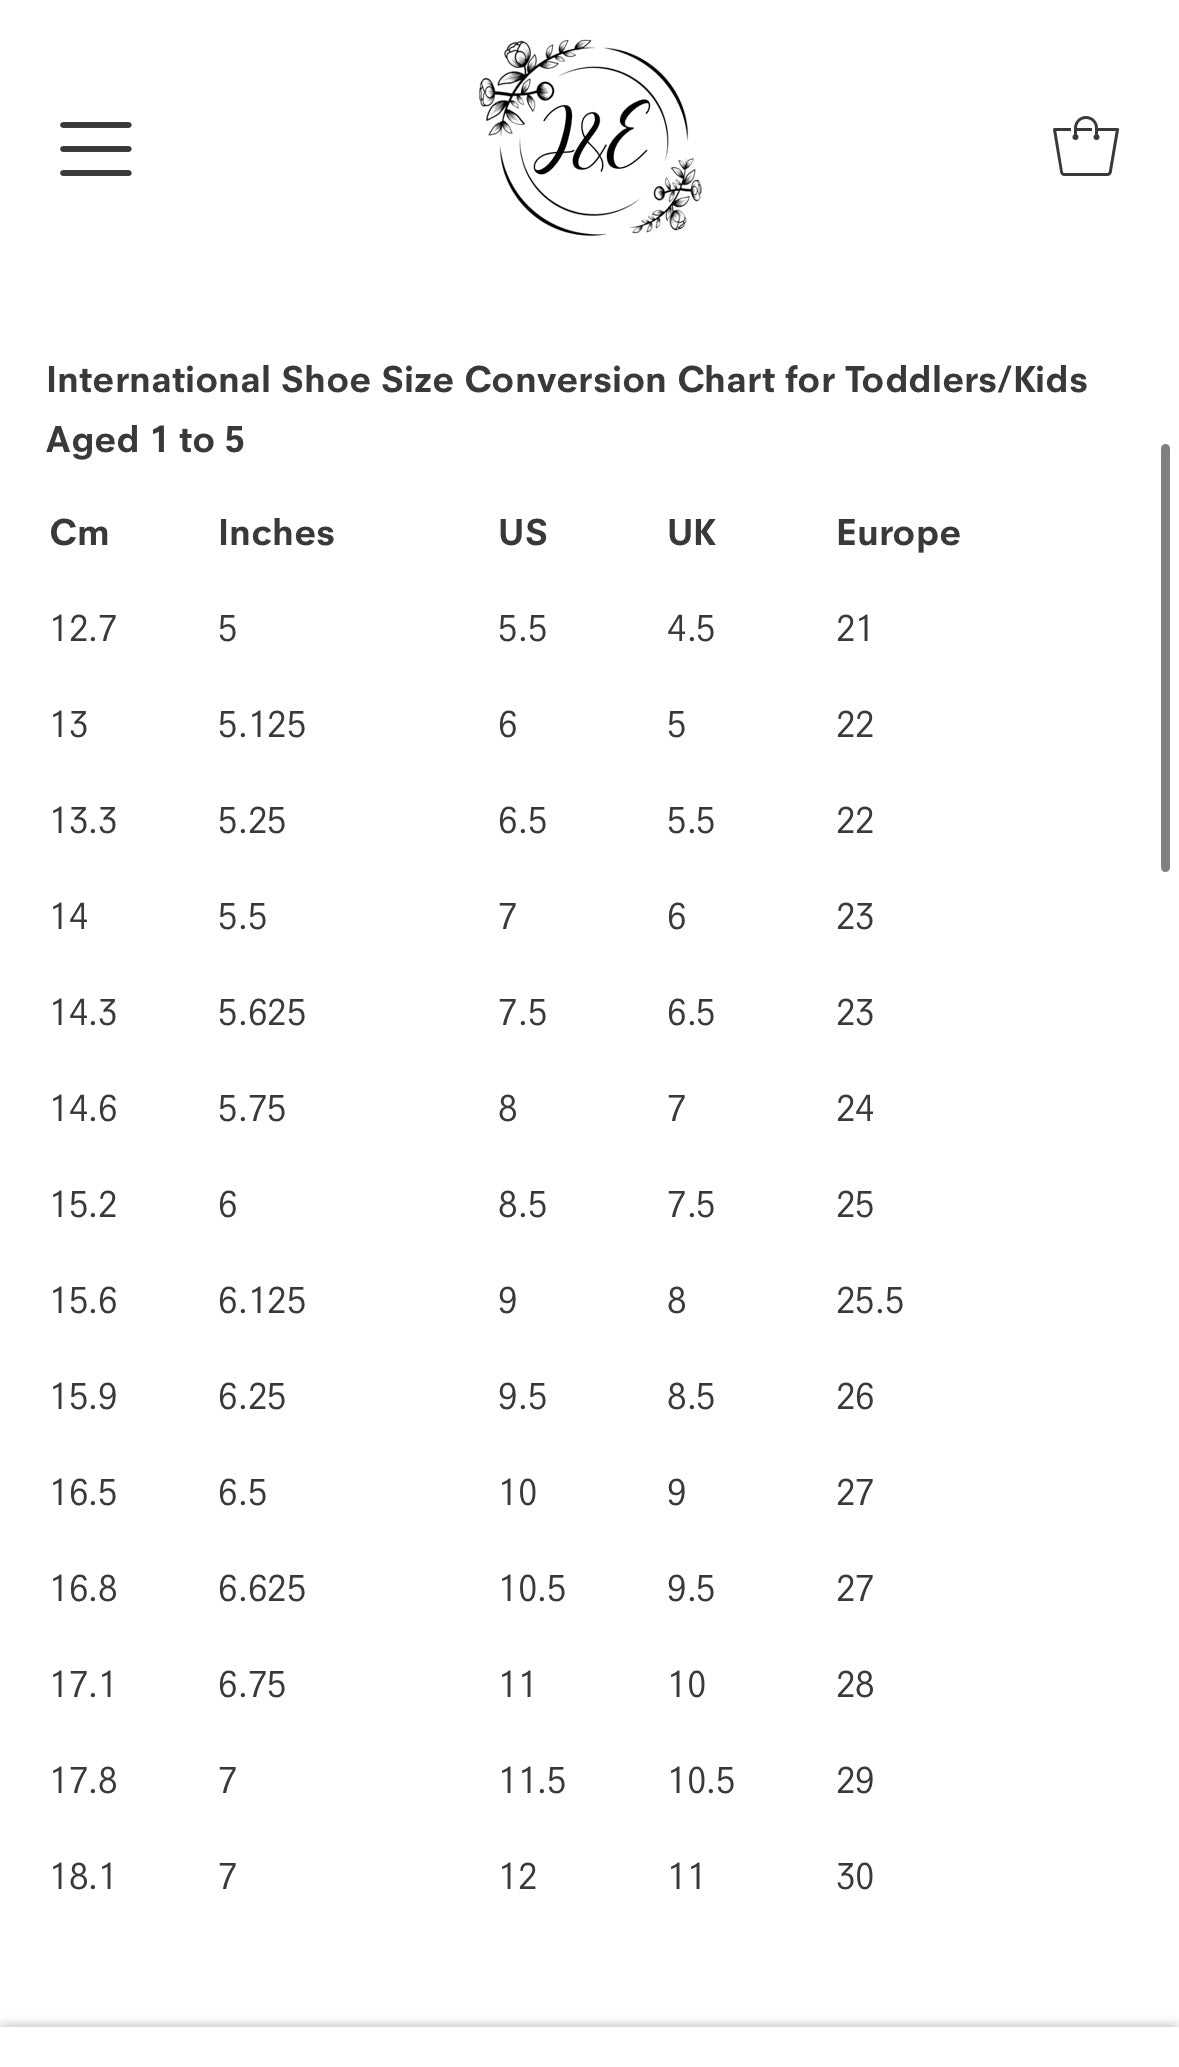Select the Europe size 30 cell
1179x2067 pixels.
pyautogui.click(x=855, y=1877)
